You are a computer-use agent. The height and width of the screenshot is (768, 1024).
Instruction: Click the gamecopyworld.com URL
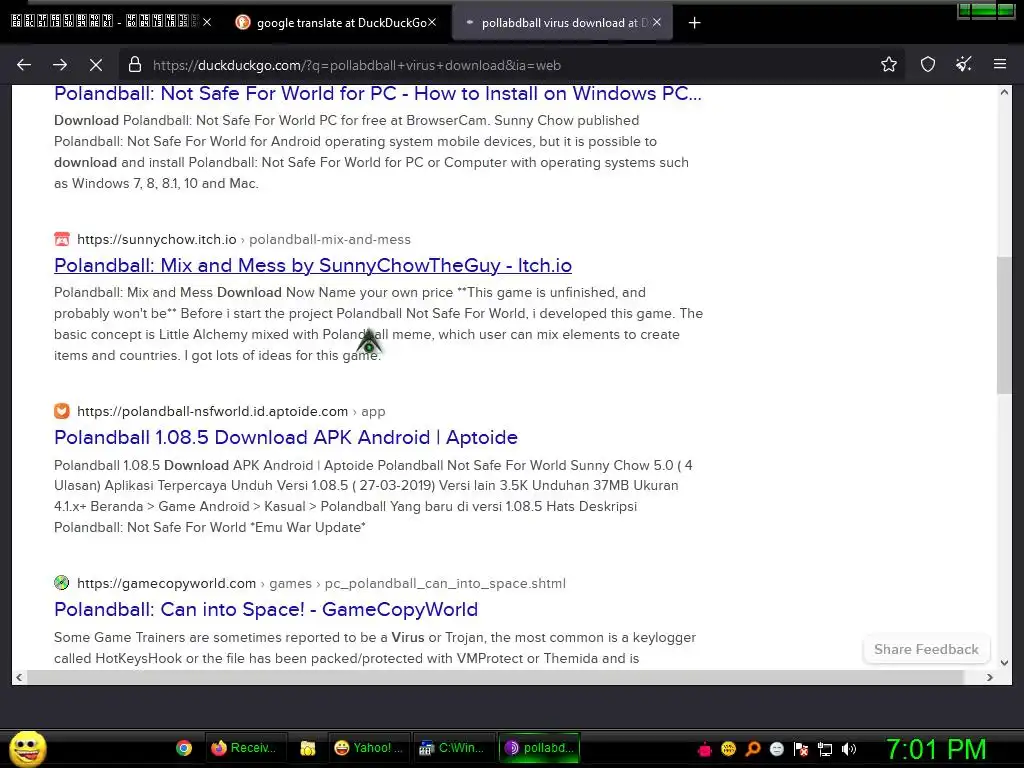pyautogui.click(x=167, y=583)
